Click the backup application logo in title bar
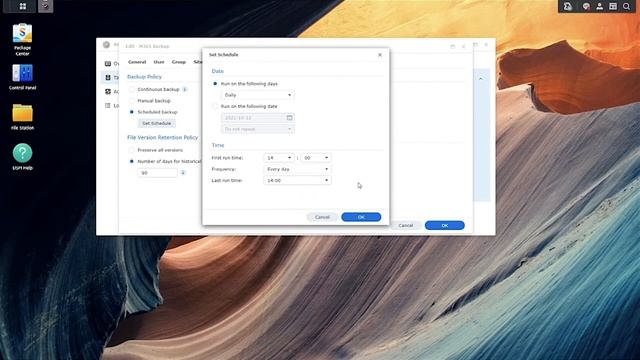Viewport: 640px width, 360px height. 106,44
